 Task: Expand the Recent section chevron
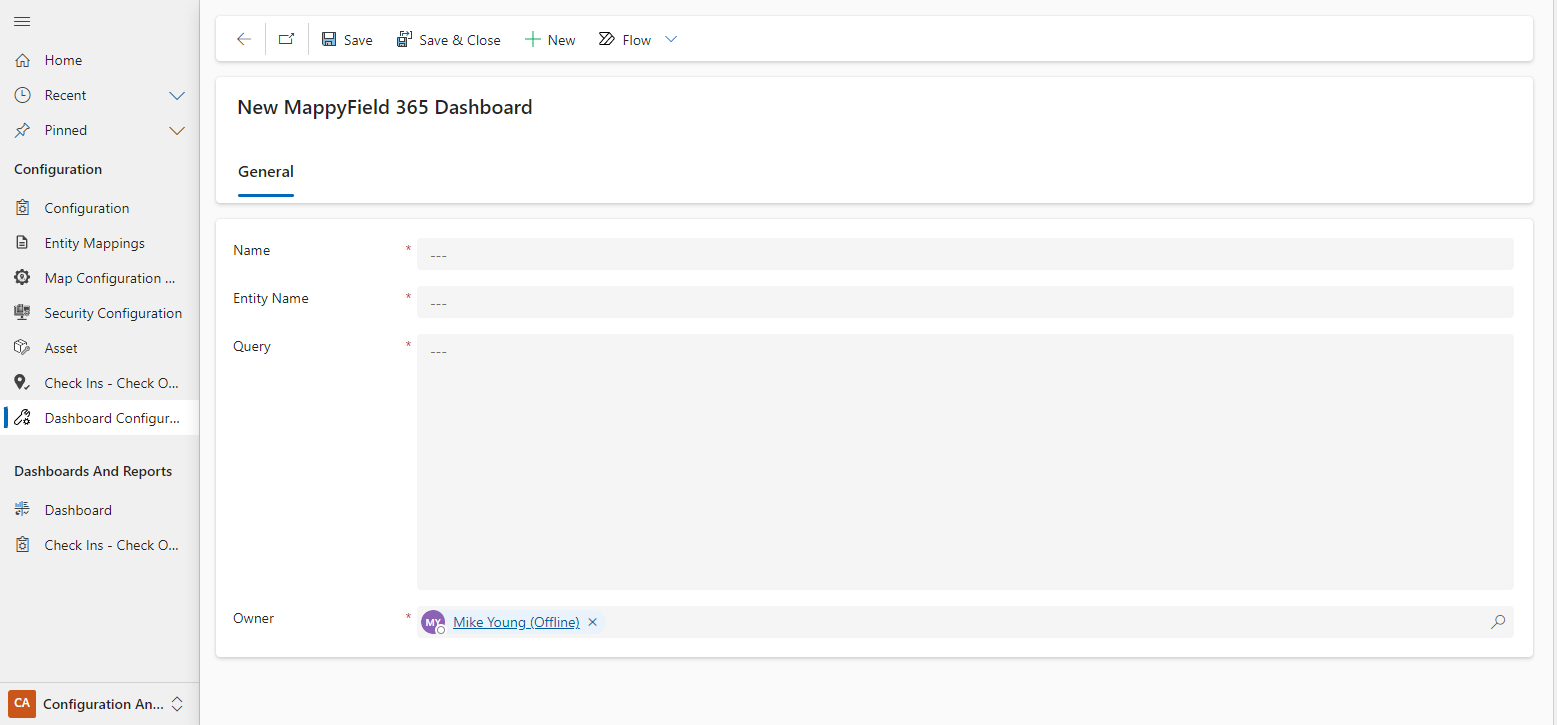pyautogui.click(x=177, y=96)
